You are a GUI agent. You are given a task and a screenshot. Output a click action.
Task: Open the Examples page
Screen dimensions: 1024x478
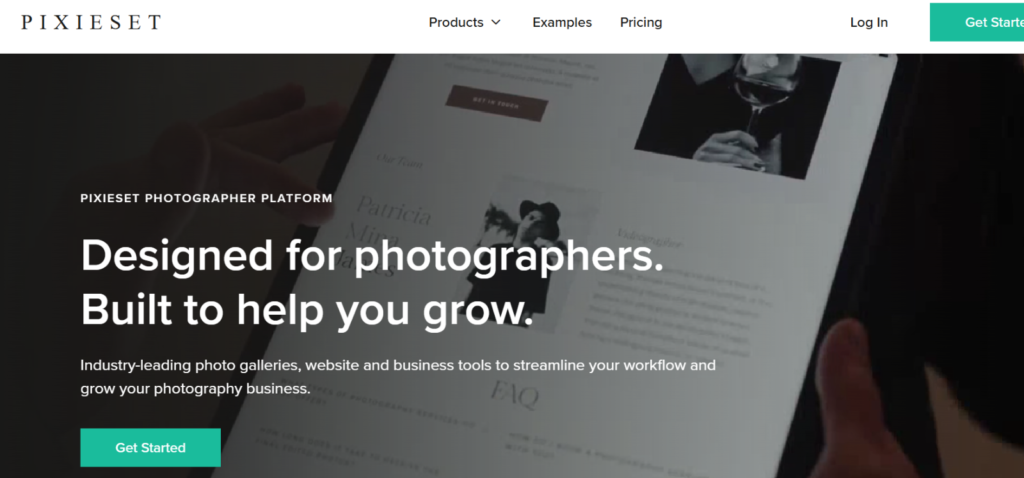pyautogui.click(x=562, y=22)
